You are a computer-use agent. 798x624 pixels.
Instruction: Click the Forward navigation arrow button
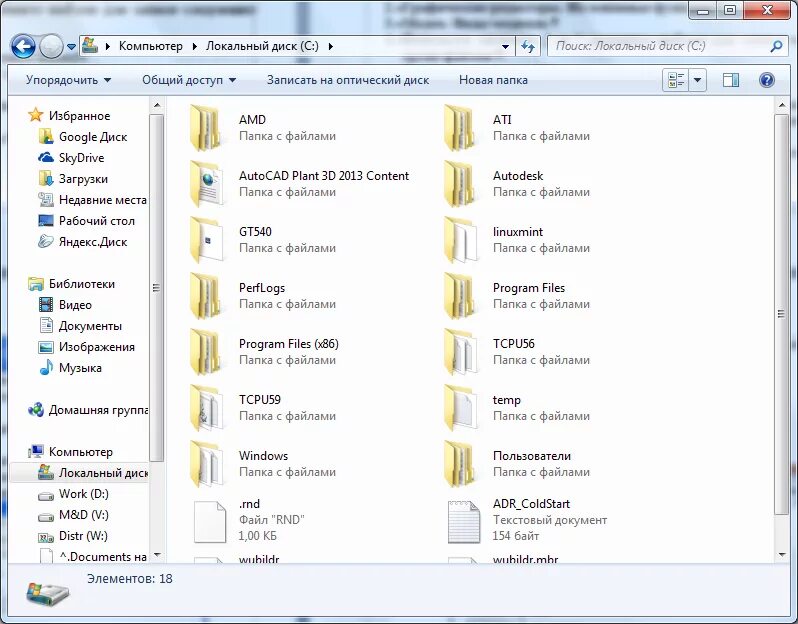click(x=51, y=46)
